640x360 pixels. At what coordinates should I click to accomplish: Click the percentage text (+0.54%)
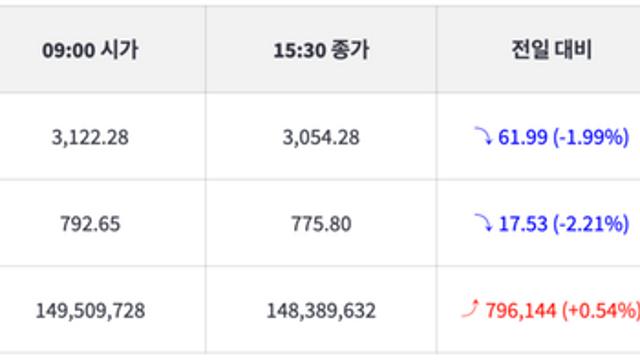pyautogui.click(x=601, y=311)
